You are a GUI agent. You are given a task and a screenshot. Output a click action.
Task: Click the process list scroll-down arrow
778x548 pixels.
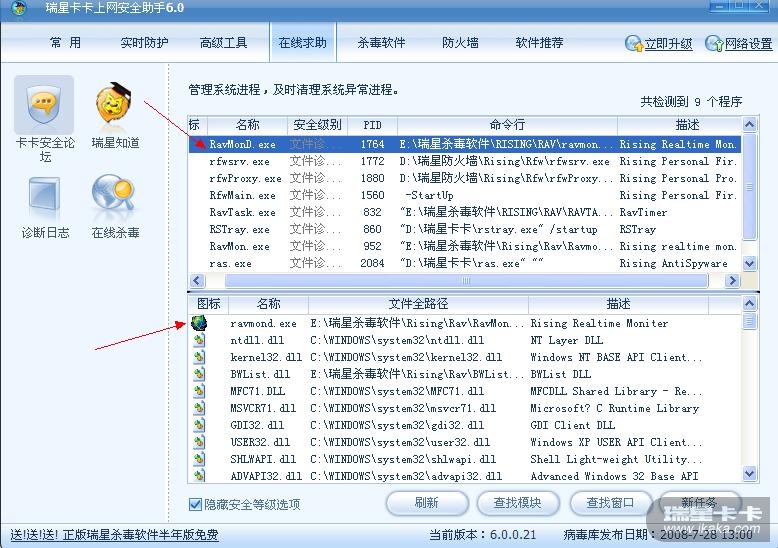pos(749,263)
